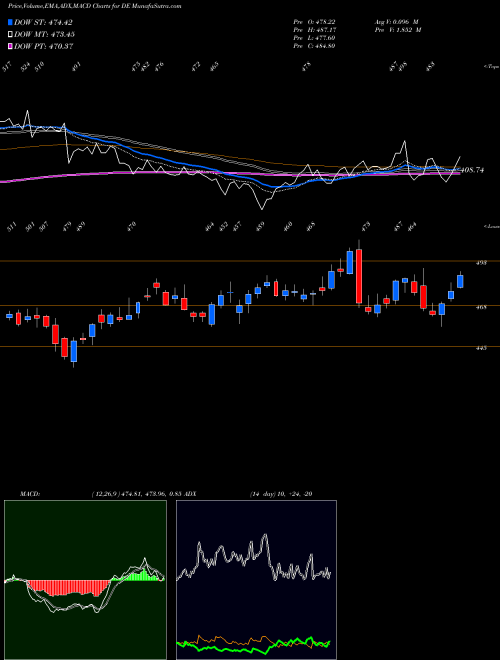Click the 443 price level label
Screen dimensions: 500x660
pos(481,348)
